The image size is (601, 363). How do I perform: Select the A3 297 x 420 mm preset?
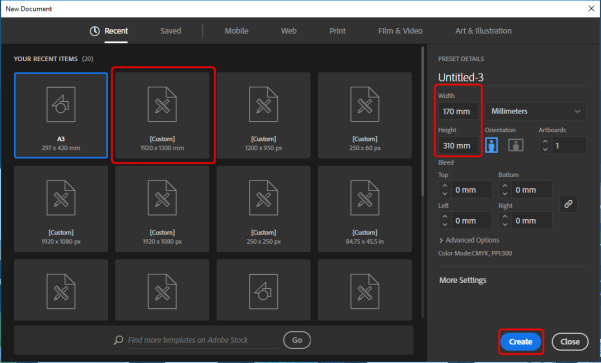click(61, 115)
